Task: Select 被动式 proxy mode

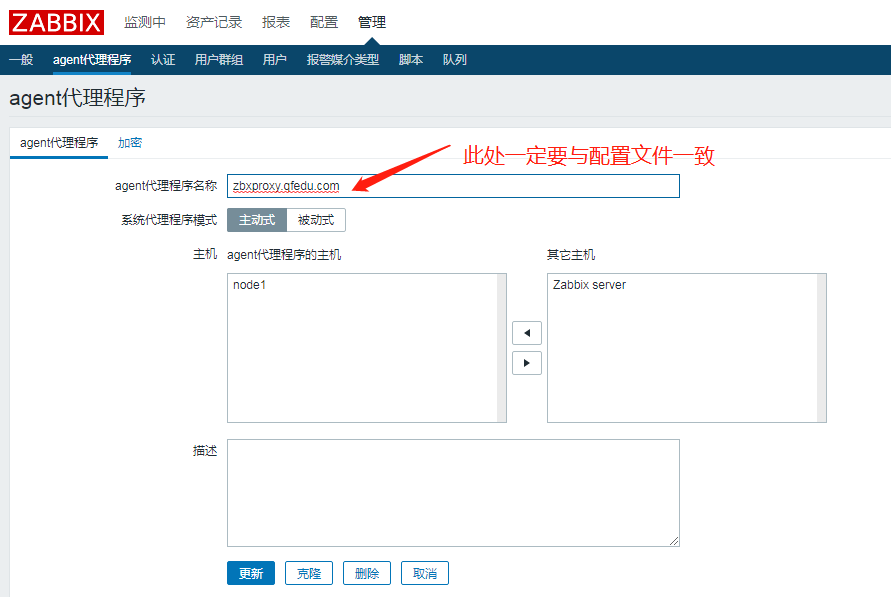Action: (316, 220)
